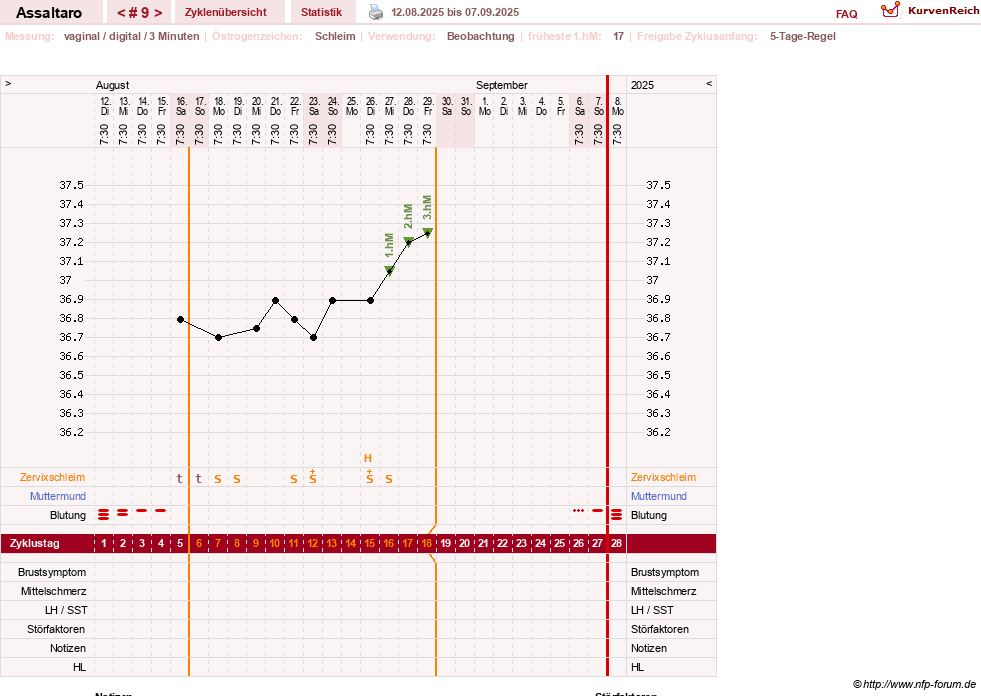Select cycle day 14
981x696 pixels.
[351, 543]
